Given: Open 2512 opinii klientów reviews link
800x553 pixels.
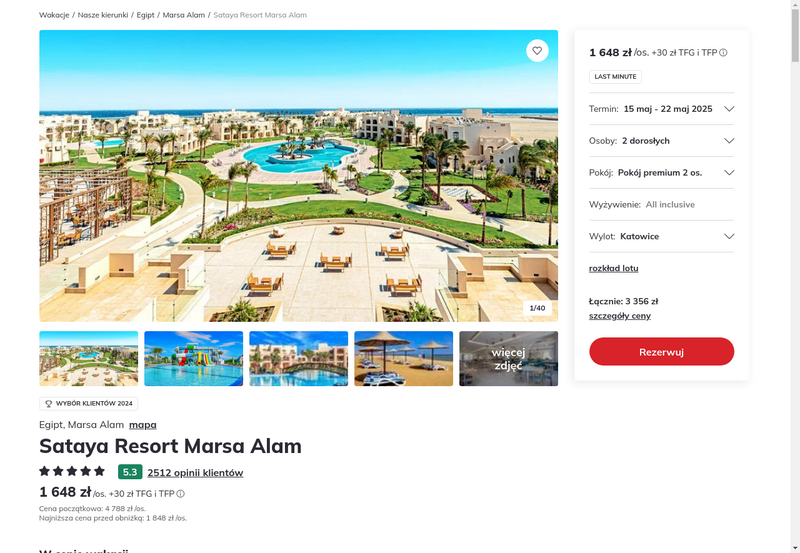Looking at the screenshot, I should [x=195, y=473].
